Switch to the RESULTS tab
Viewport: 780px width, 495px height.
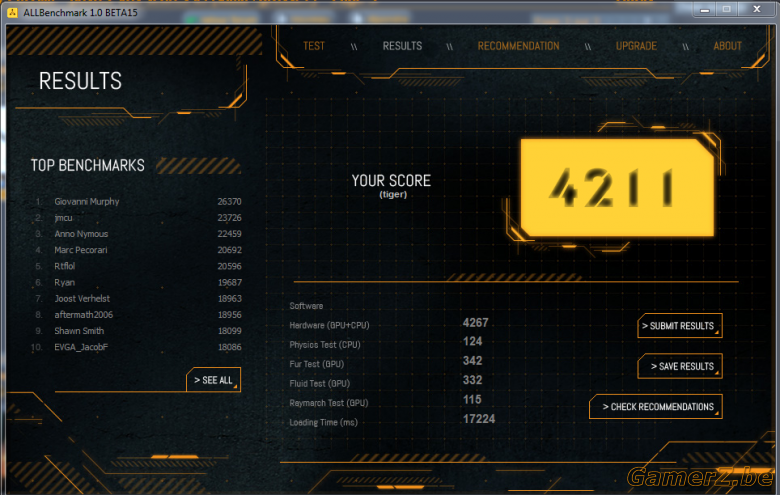(x=402, y=46)
